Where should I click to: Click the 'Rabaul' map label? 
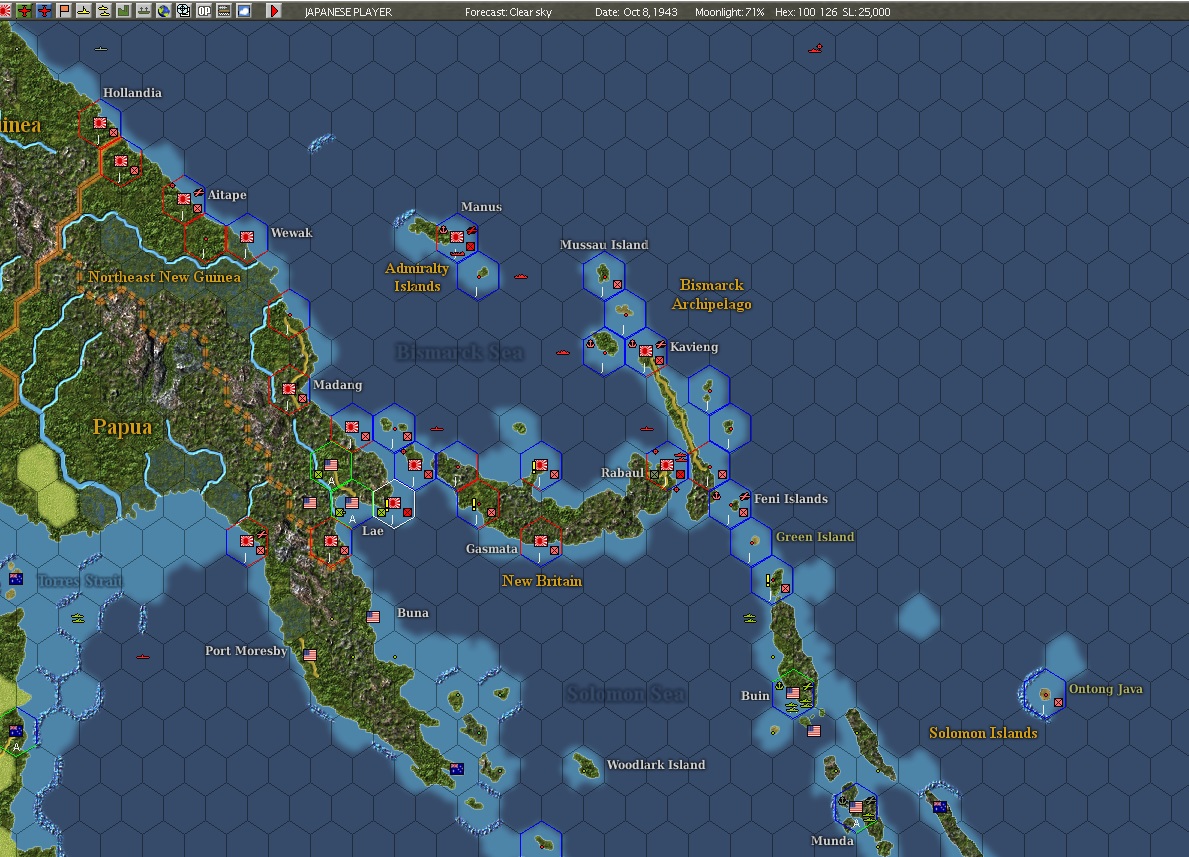[622, 472]
